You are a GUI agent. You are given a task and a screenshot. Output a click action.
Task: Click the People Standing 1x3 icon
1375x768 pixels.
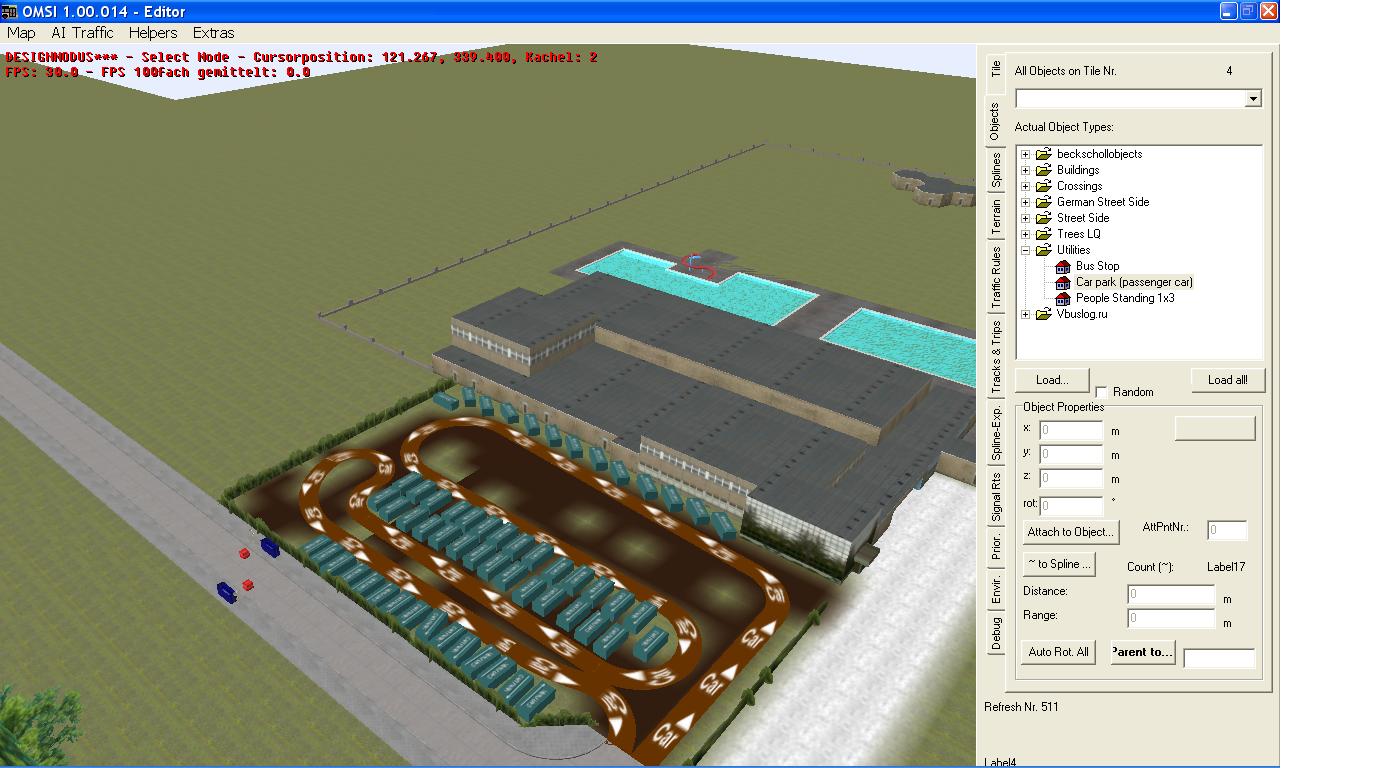(1063, 298)
